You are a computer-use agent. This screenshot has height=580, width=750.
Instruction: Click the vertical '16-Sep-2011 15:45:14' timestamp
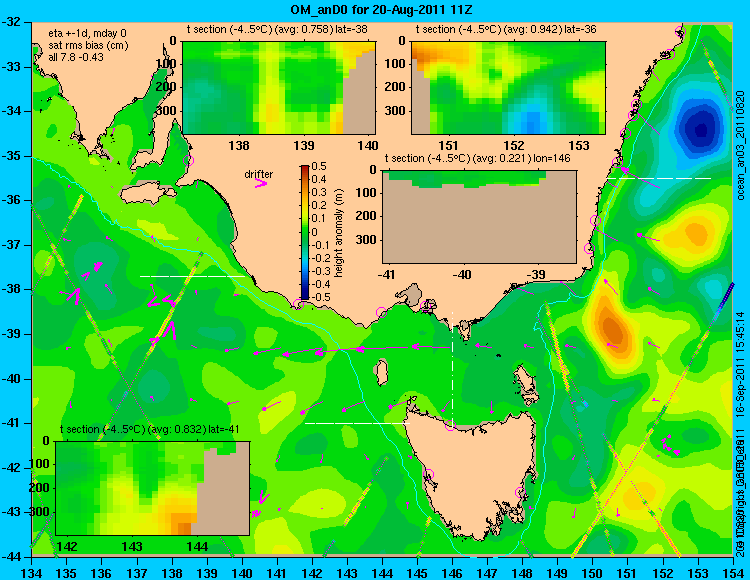coord(739,365)
